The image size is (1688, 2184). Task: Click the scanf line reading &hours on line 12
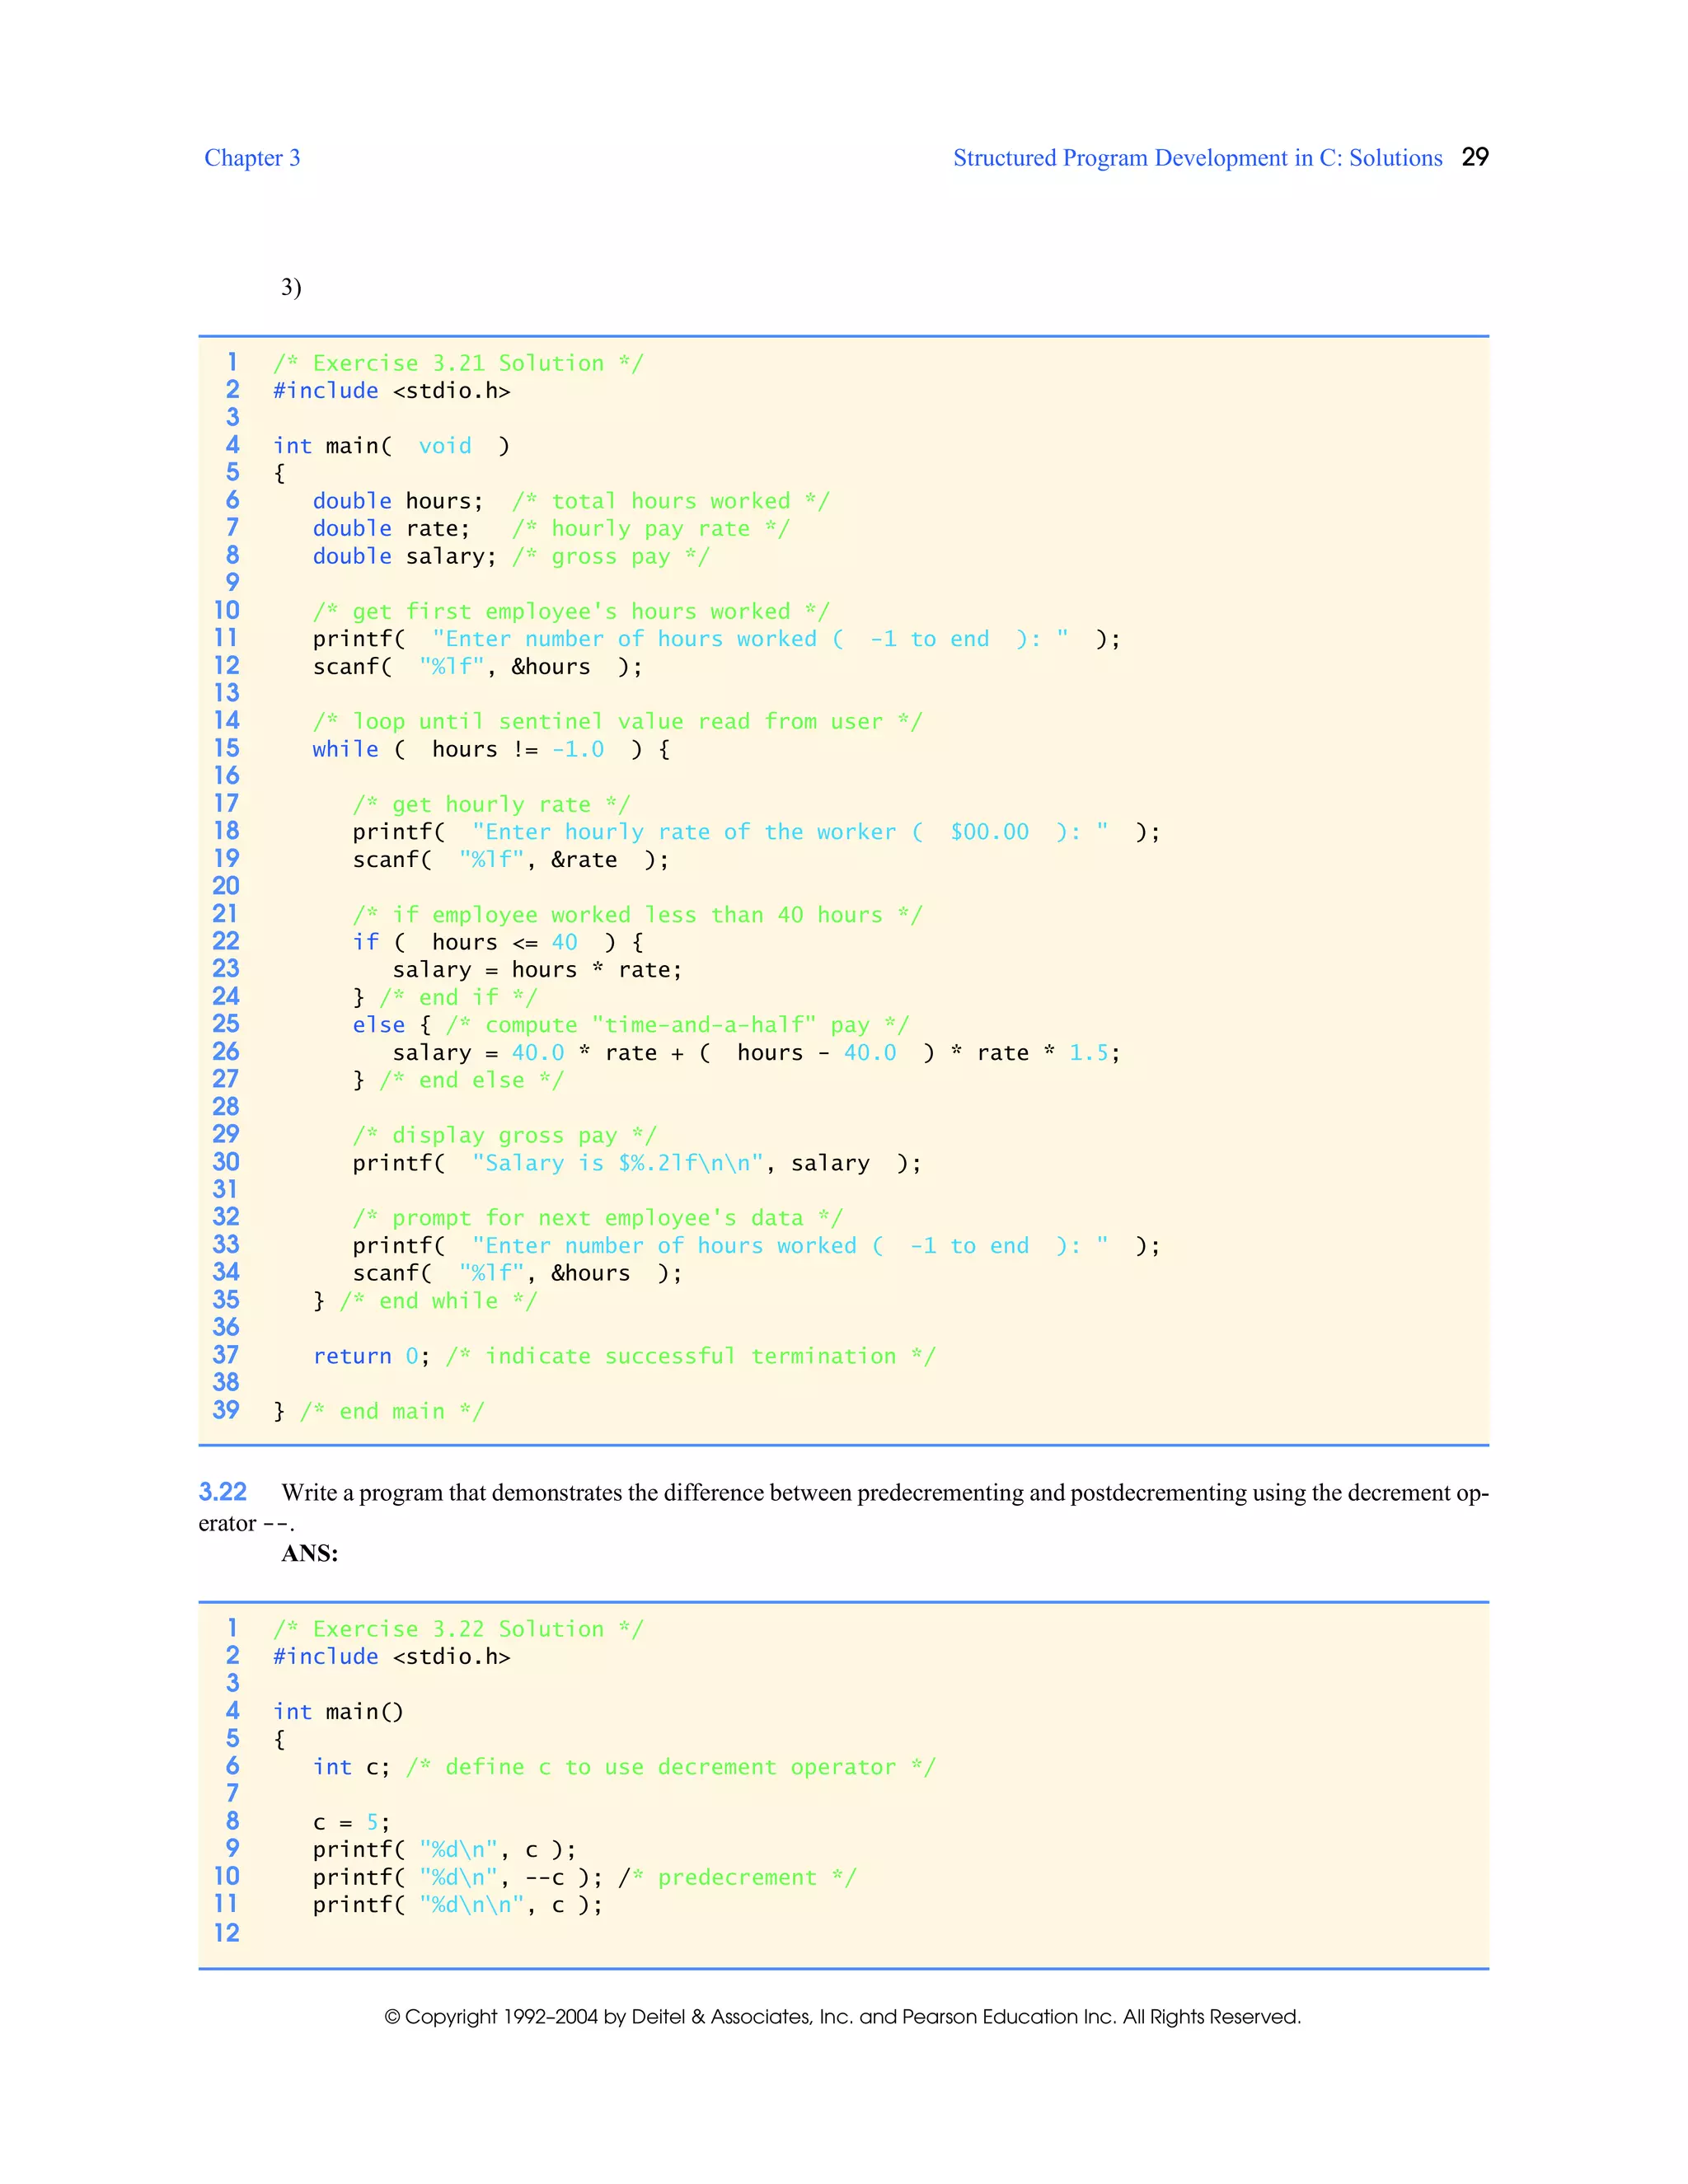[478, 667]
